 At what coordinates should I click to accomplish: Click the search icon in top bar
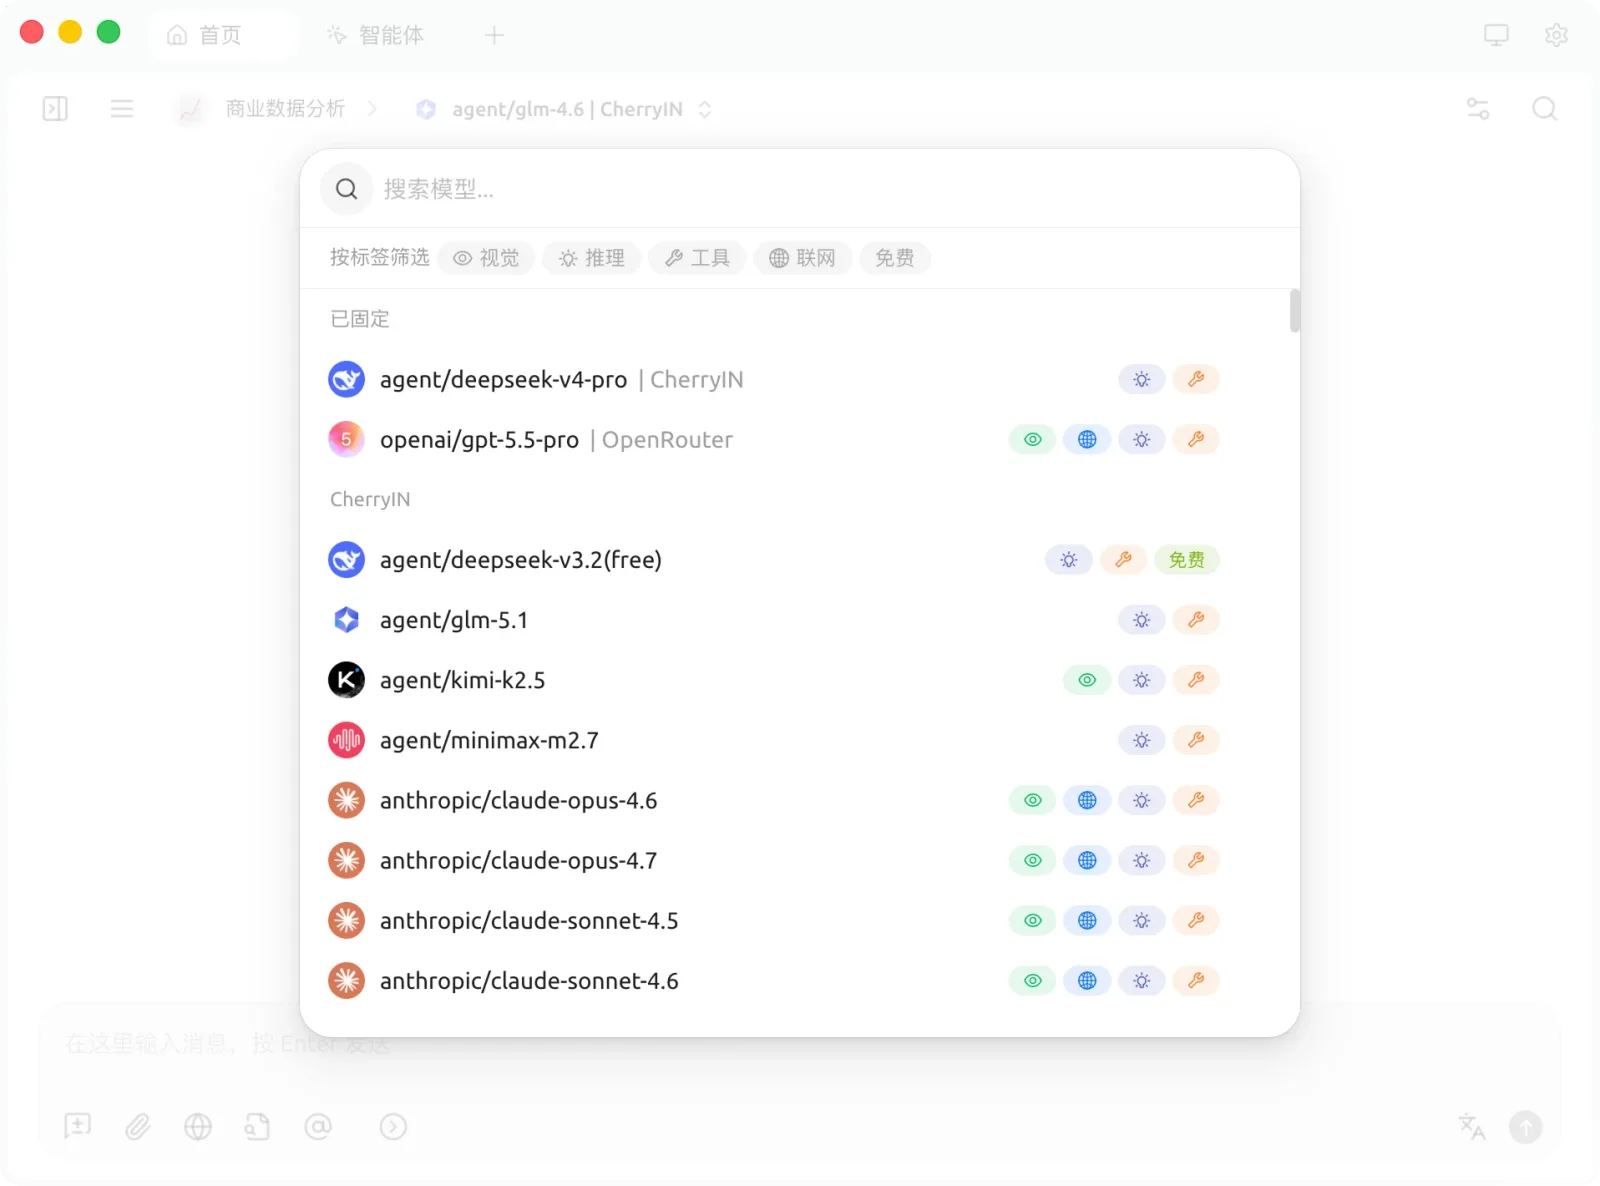[x=1545, y=109]
